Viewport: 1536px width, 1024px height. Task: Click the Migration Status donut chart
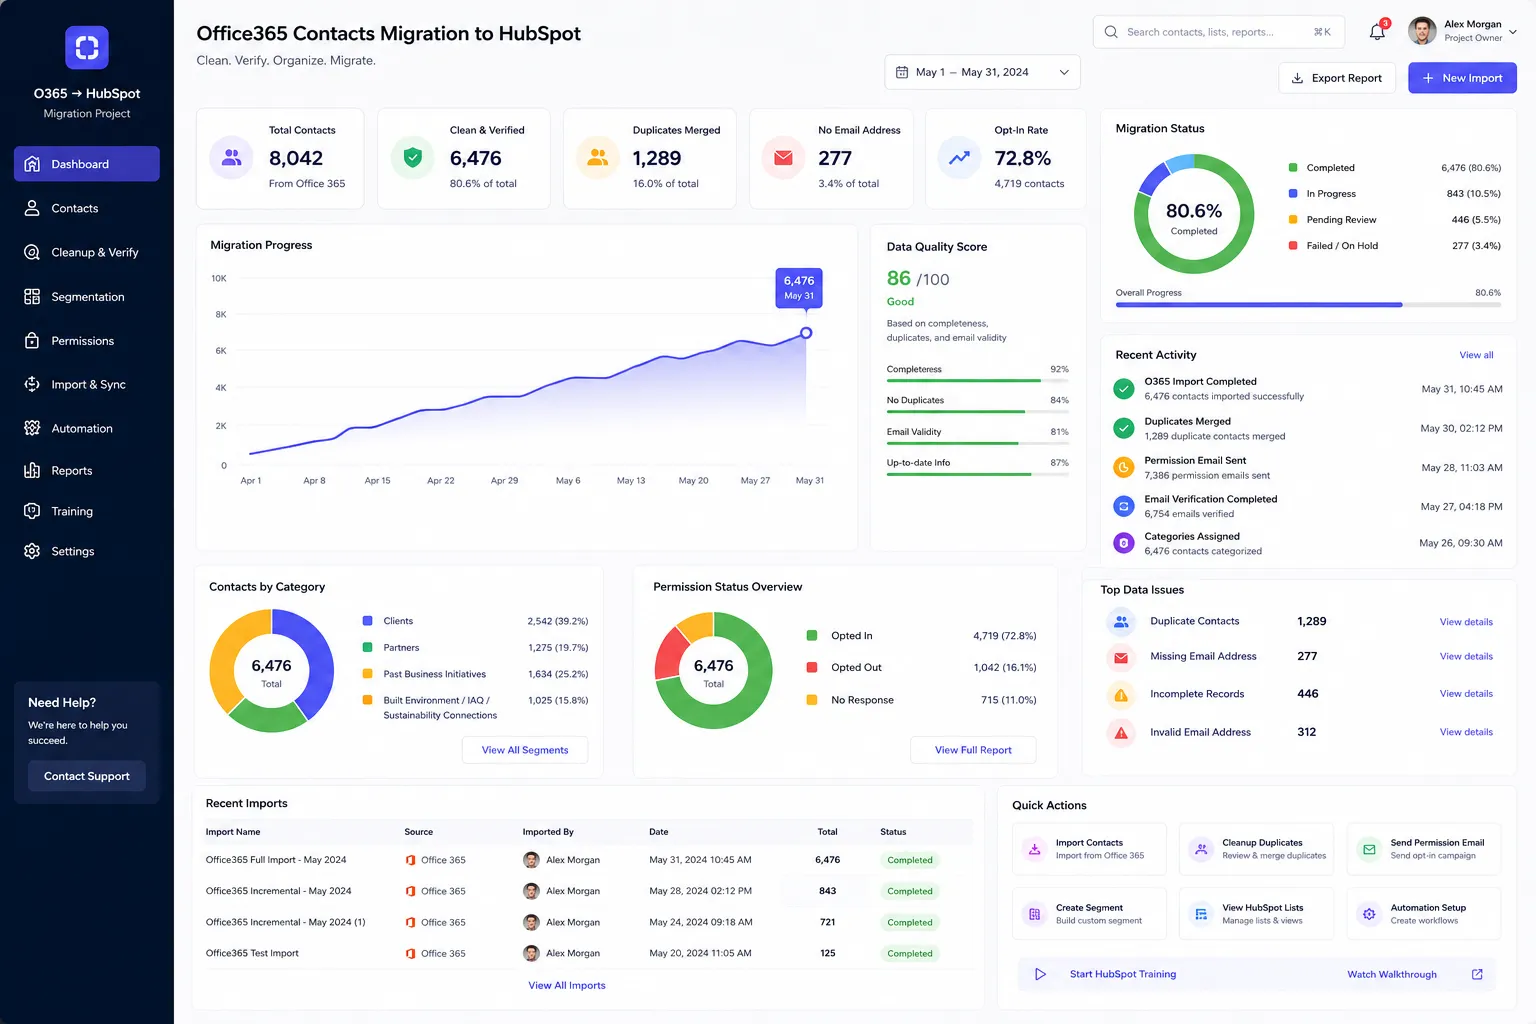pos(1194,213)
